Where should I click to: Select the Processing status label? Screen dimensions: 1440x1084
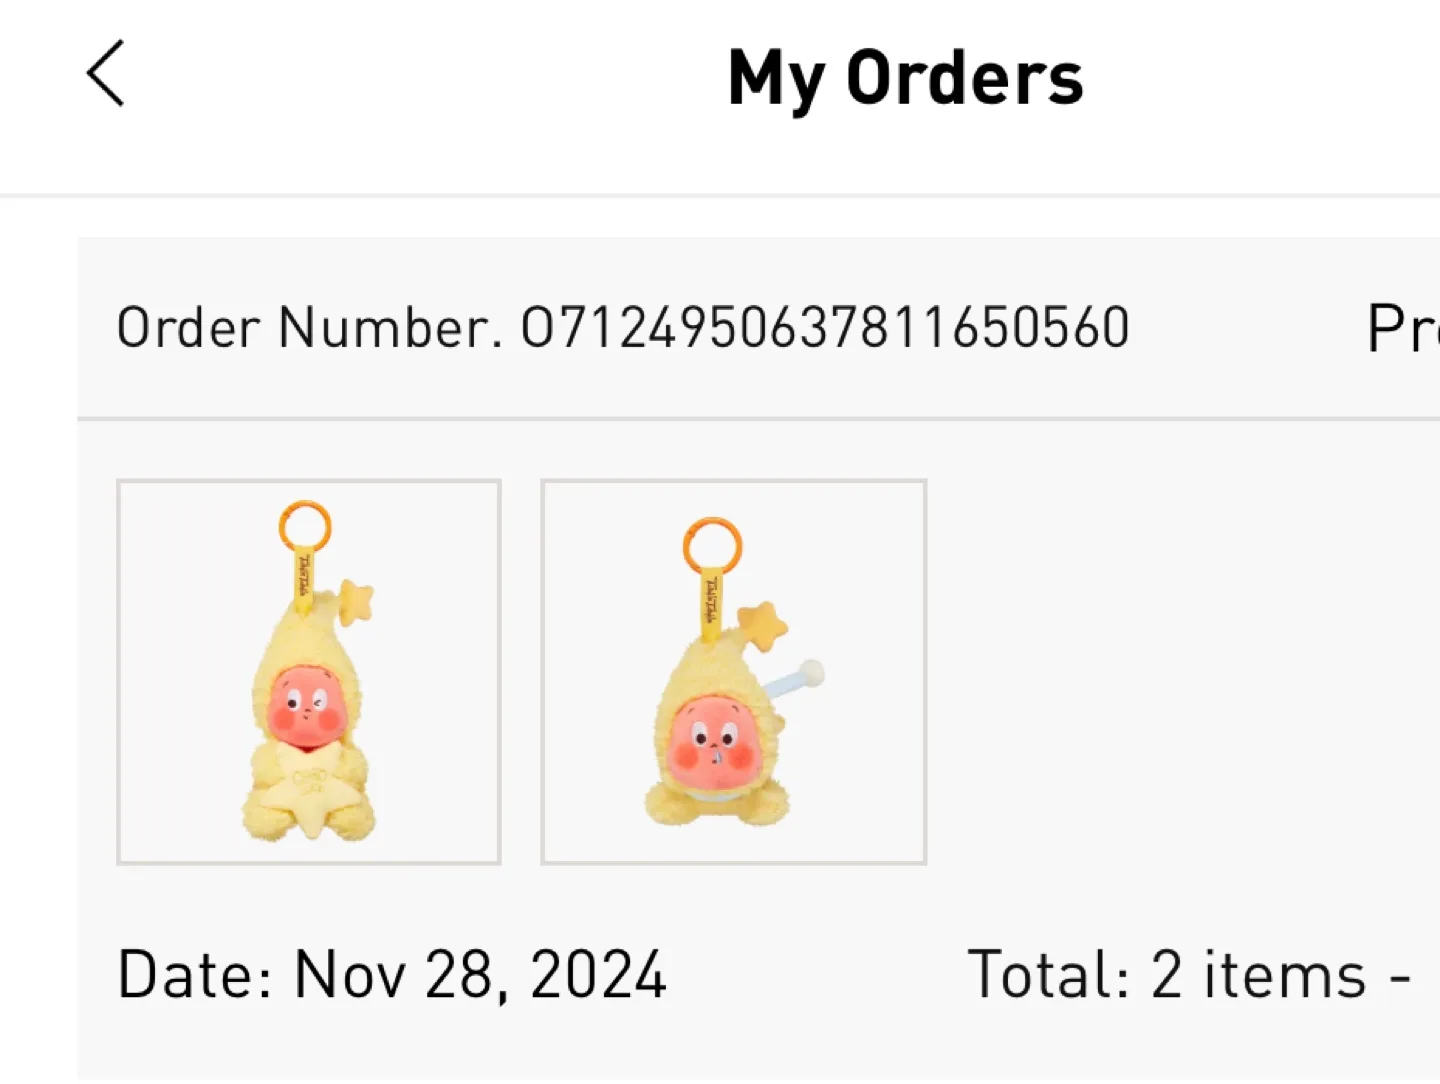[1400, 326]
